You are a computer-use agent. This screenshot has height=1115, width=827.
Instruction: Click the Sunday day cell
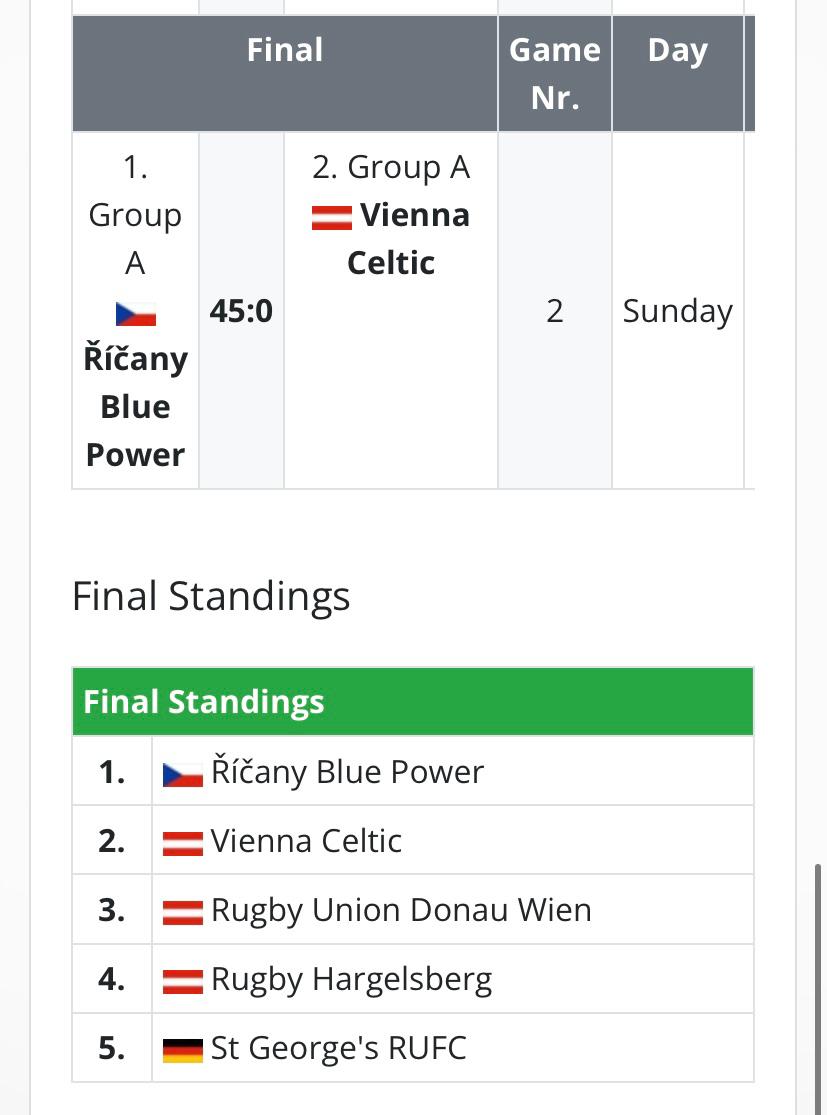(x=678, y=311)
